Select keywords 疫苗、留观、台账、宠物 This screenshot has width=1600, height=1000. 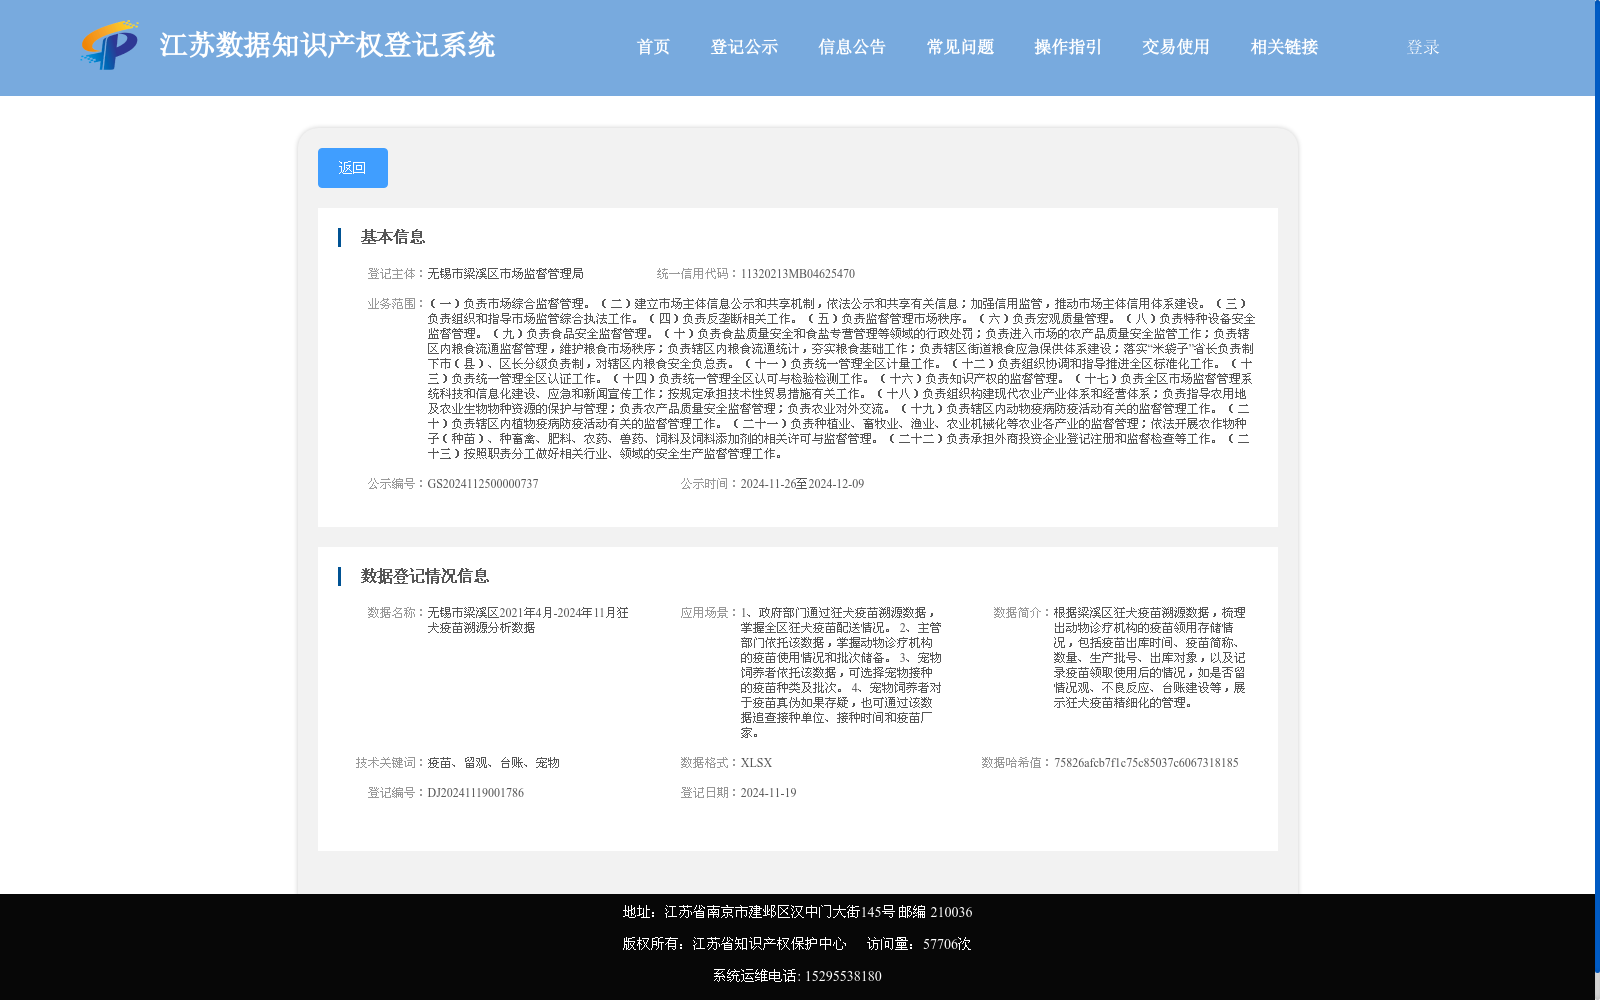pyautogui.click(x=493, y=763)
